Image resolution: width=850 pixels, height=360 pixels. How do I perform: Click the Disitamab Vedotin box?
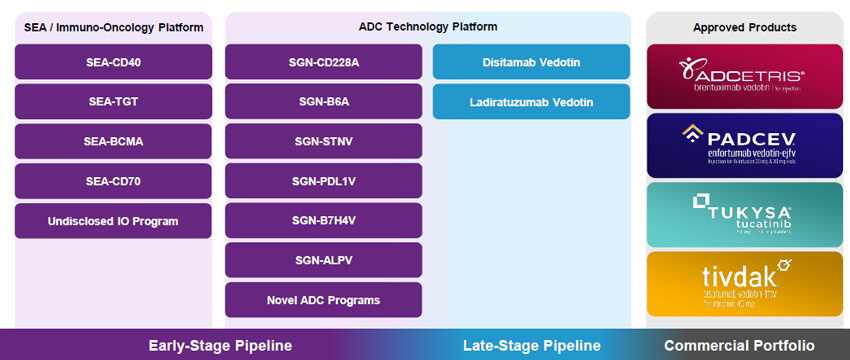tap(531, 62)
